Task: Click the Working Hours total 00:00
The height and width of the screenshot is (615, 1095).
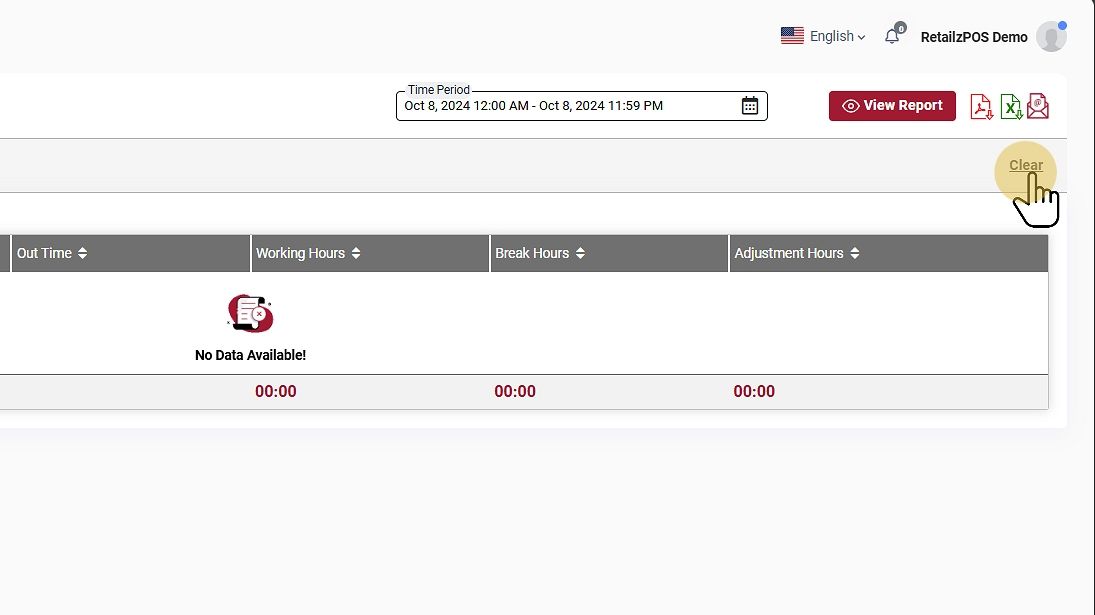Action: (x=275, y=392)
